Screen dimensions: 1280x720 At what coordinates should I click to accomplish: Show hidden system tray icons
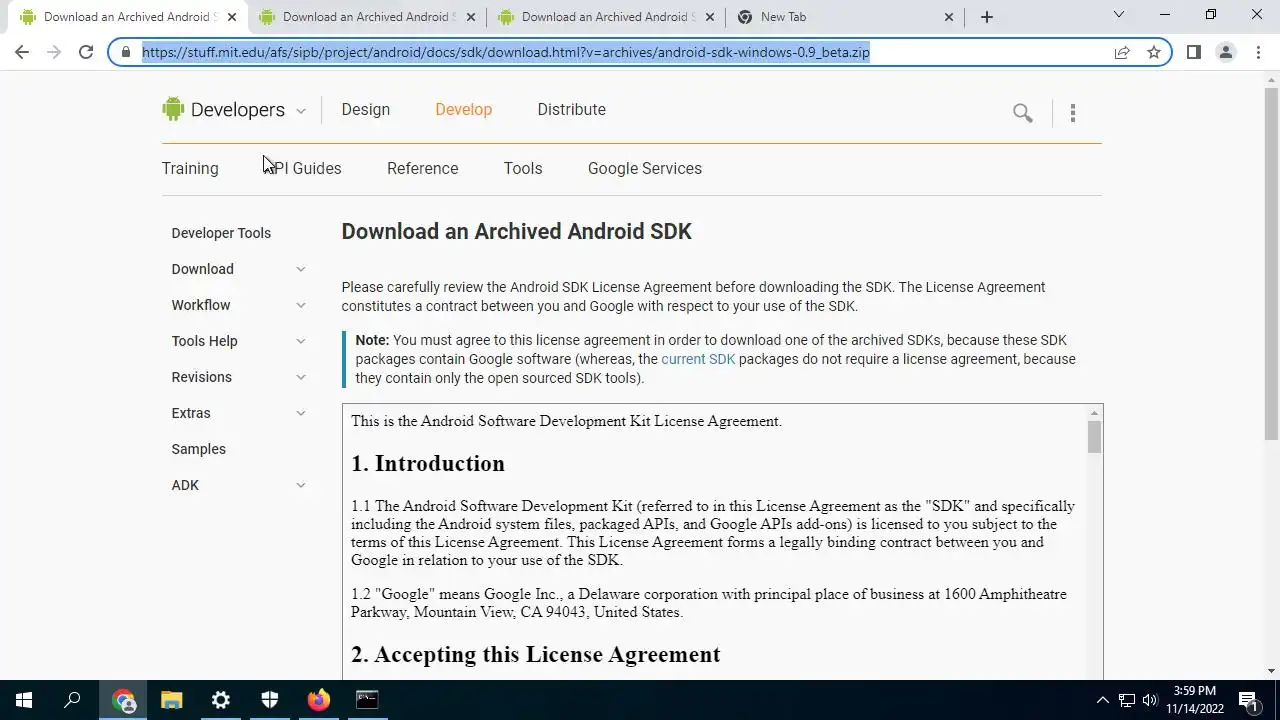pos(1103,700)
